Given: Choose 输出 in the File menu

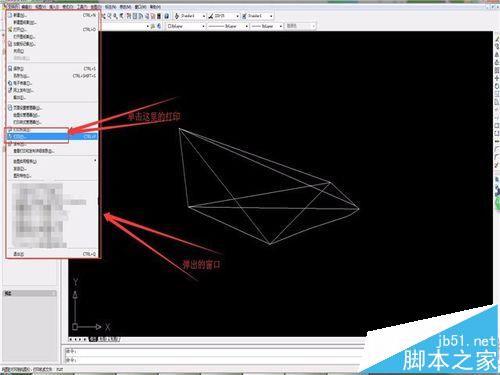Looking at the screenshot, I should pos(52,98).
